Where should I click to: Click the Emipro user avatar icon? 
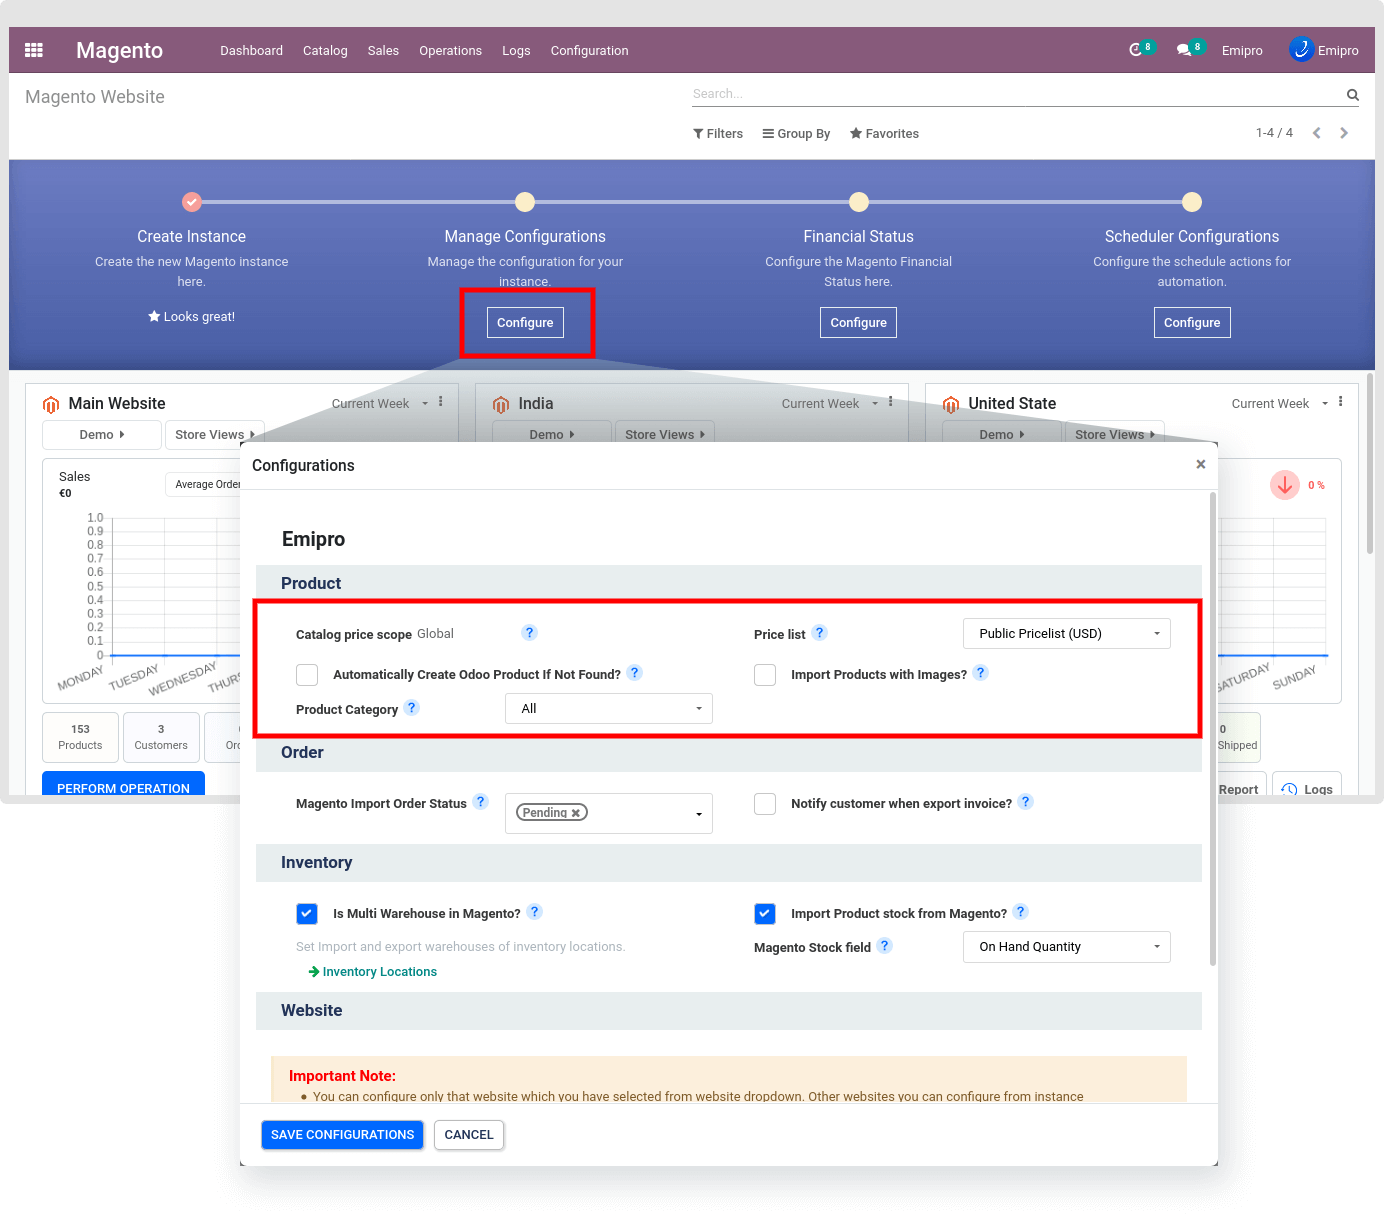(1301, 49)
